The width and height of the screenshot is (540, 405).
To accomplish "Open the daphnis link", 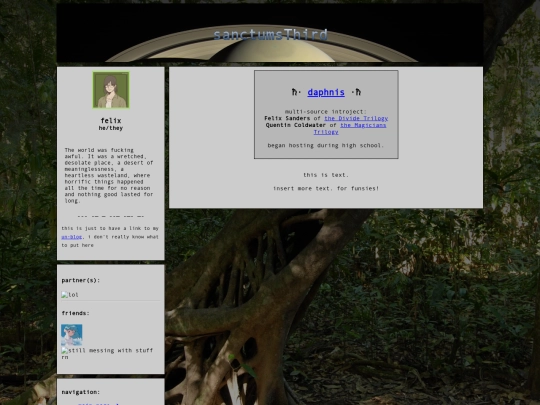I will pyautogui.click(x=326, y=92).
